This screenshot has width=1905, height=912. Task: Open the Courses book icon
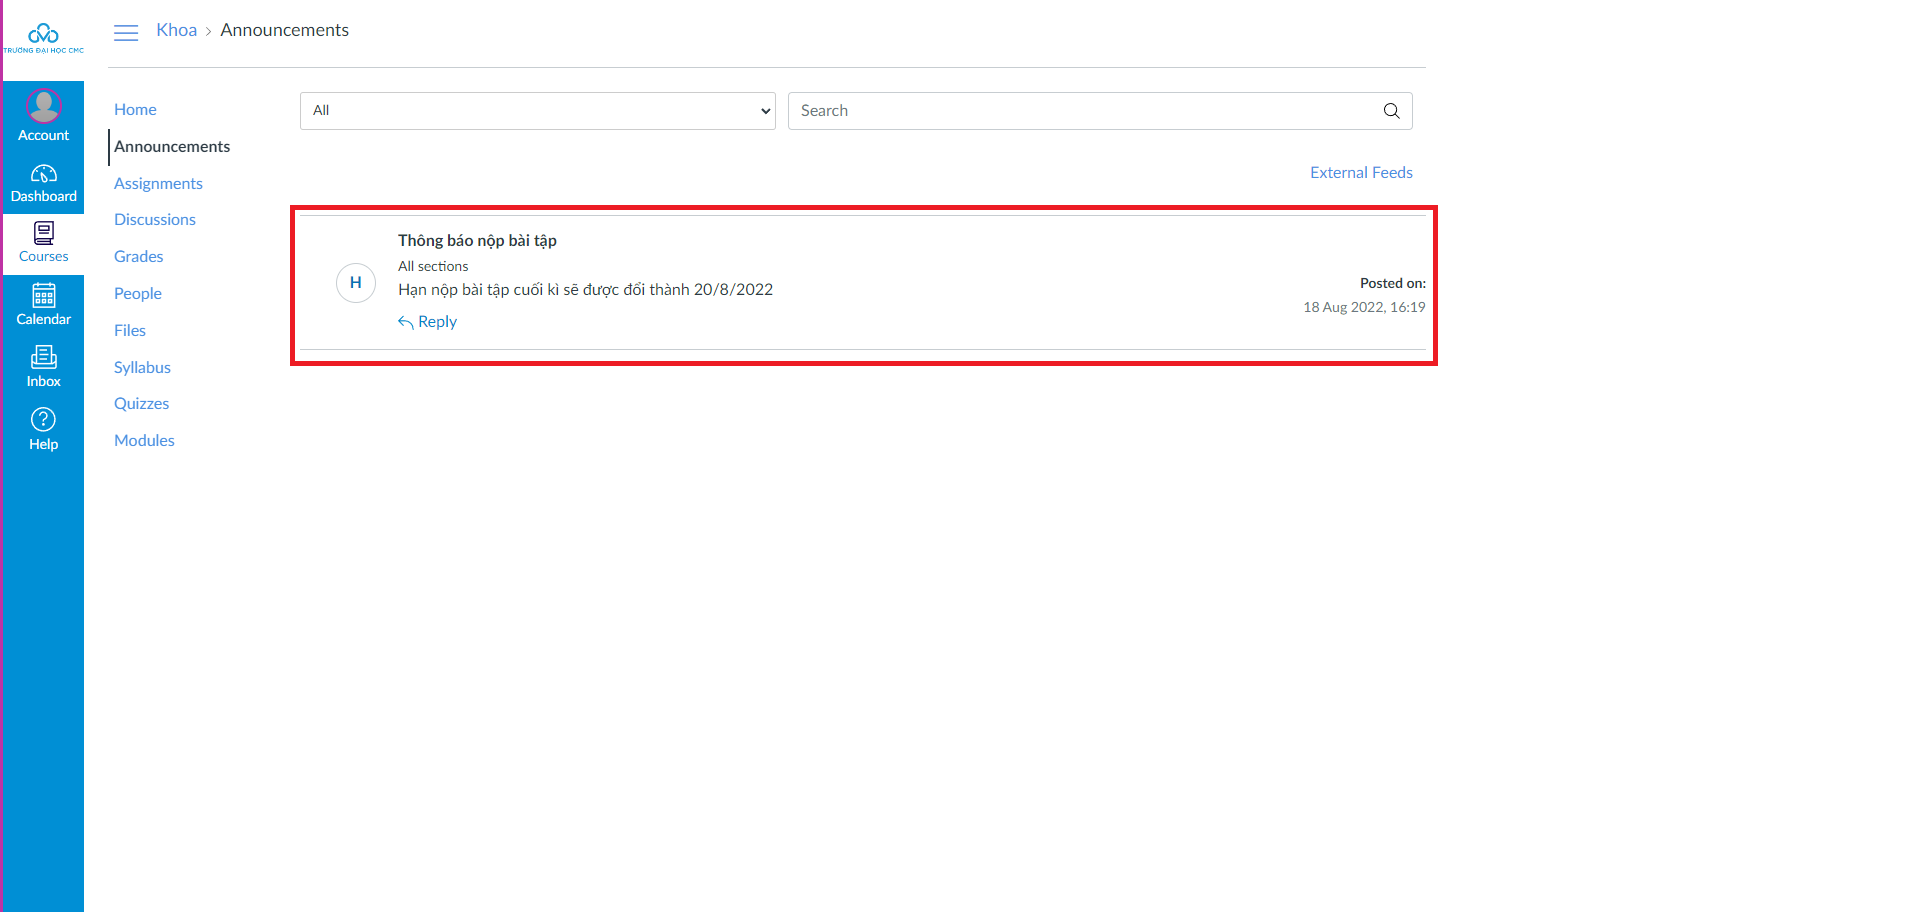(43, 234)
